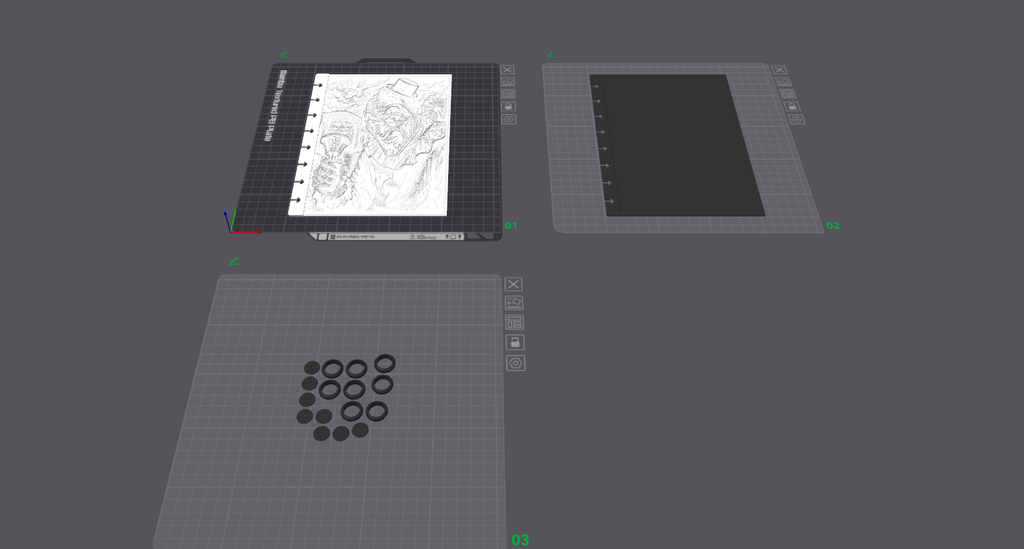The image size is (1024, 549).
Task: Edit plate 01 name with green pencil
Action: coord(283,55)
